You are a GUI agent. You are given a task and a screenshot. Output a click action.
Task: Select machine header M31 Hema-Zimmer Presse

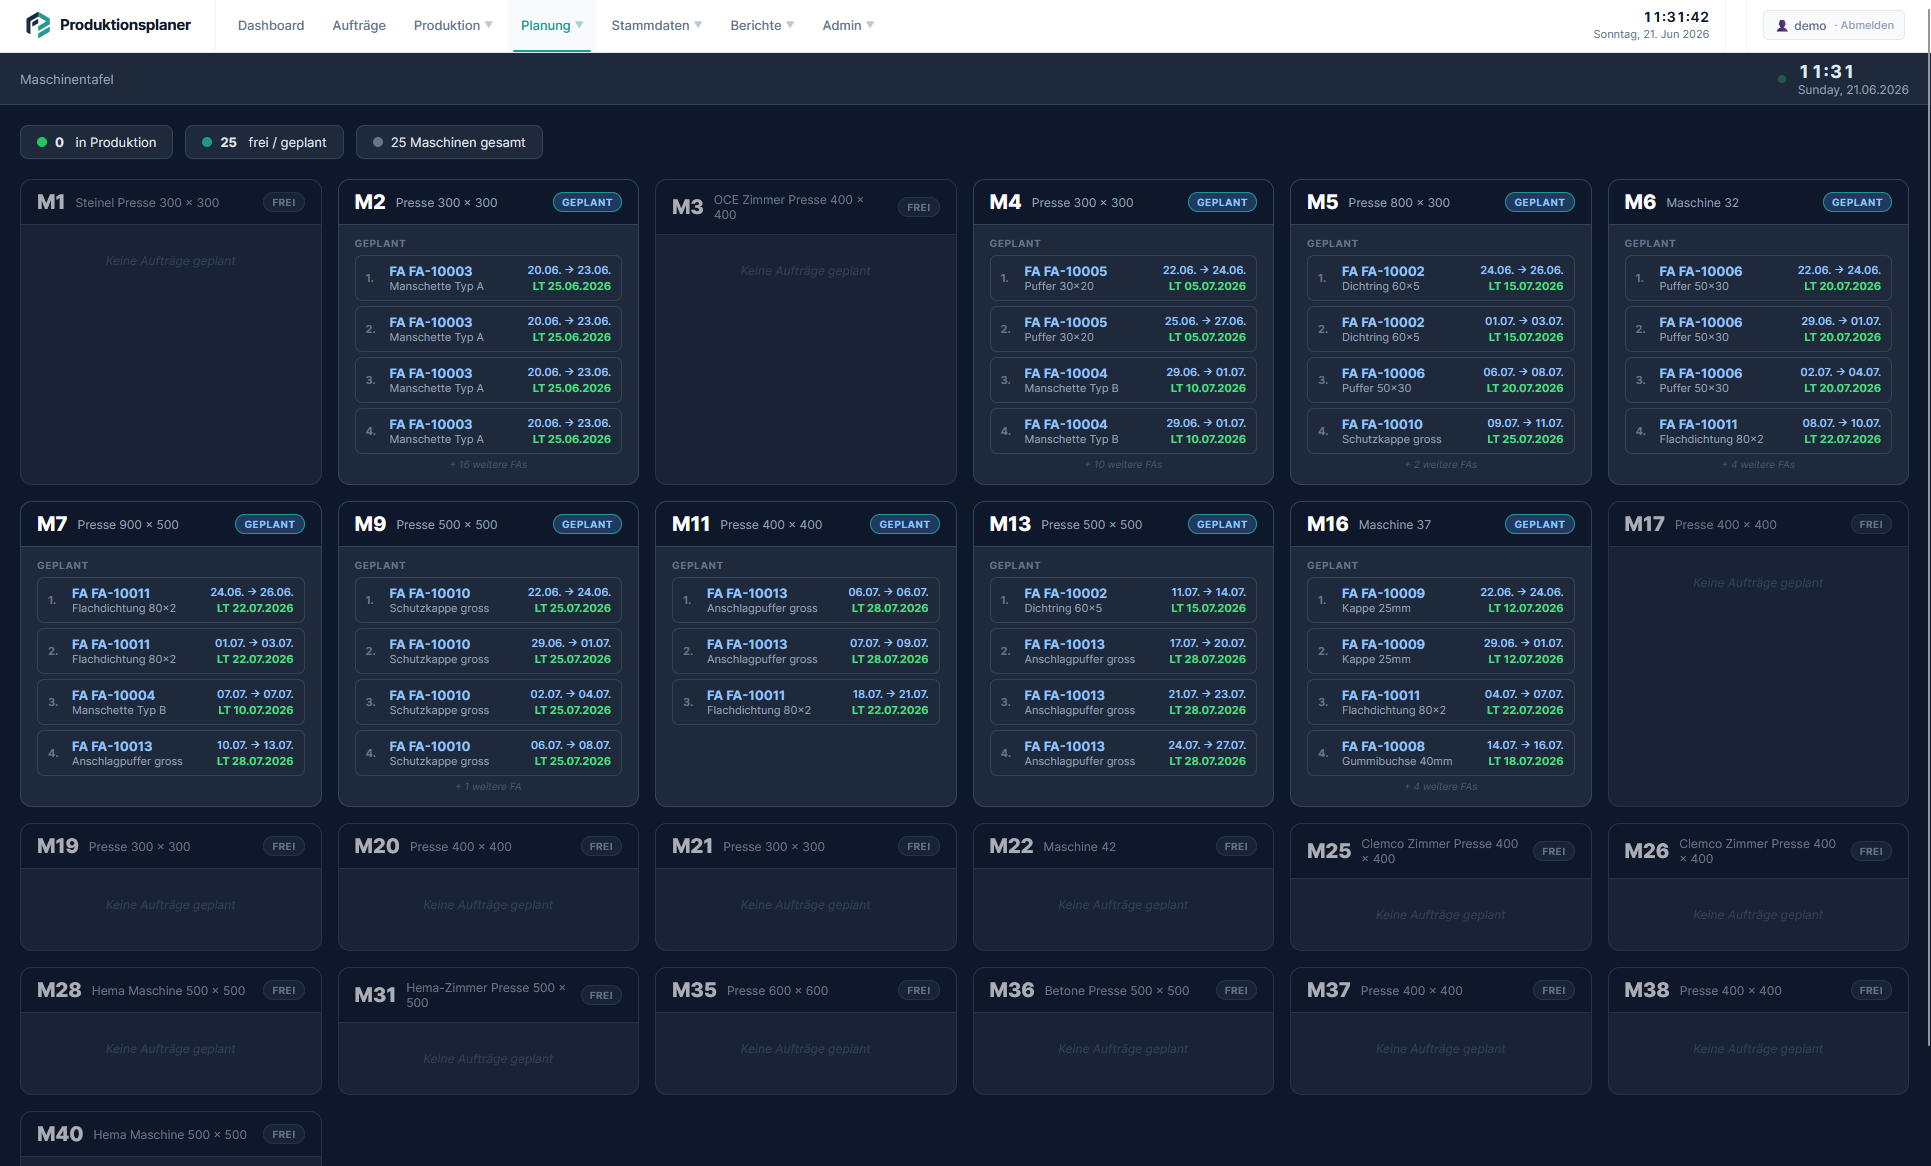[x=488, y=995]
